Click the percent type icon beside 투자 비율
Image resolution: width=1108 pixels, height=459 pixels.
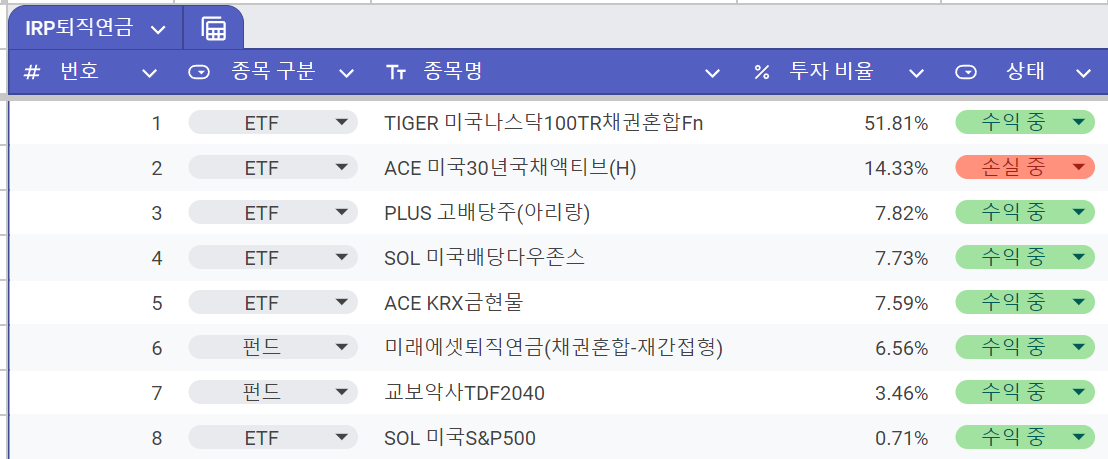coord(761,72)
